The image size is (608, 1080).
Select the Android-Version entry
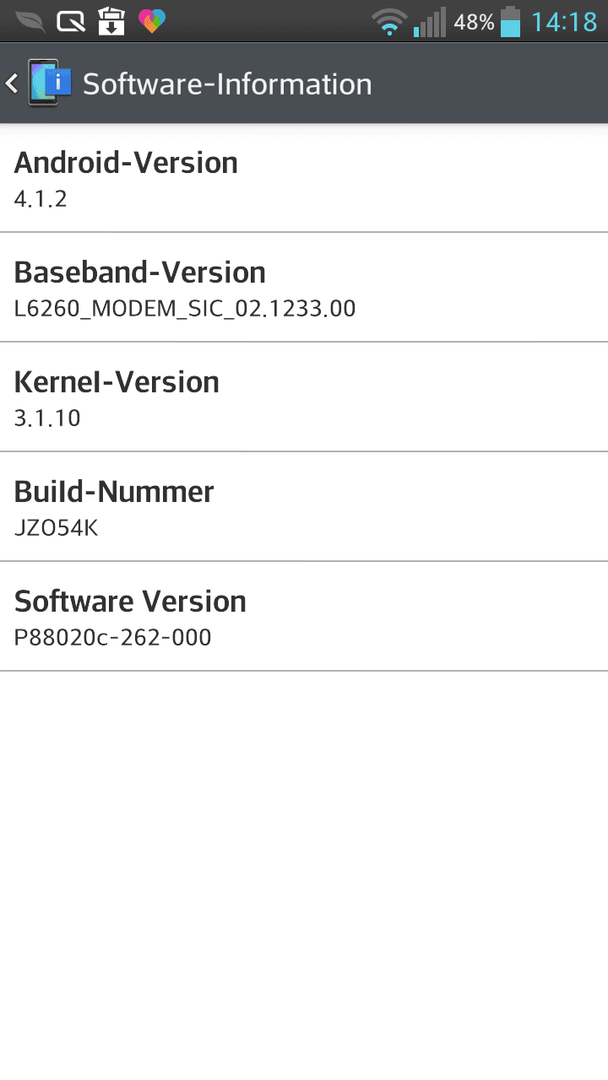coord(304,178)
